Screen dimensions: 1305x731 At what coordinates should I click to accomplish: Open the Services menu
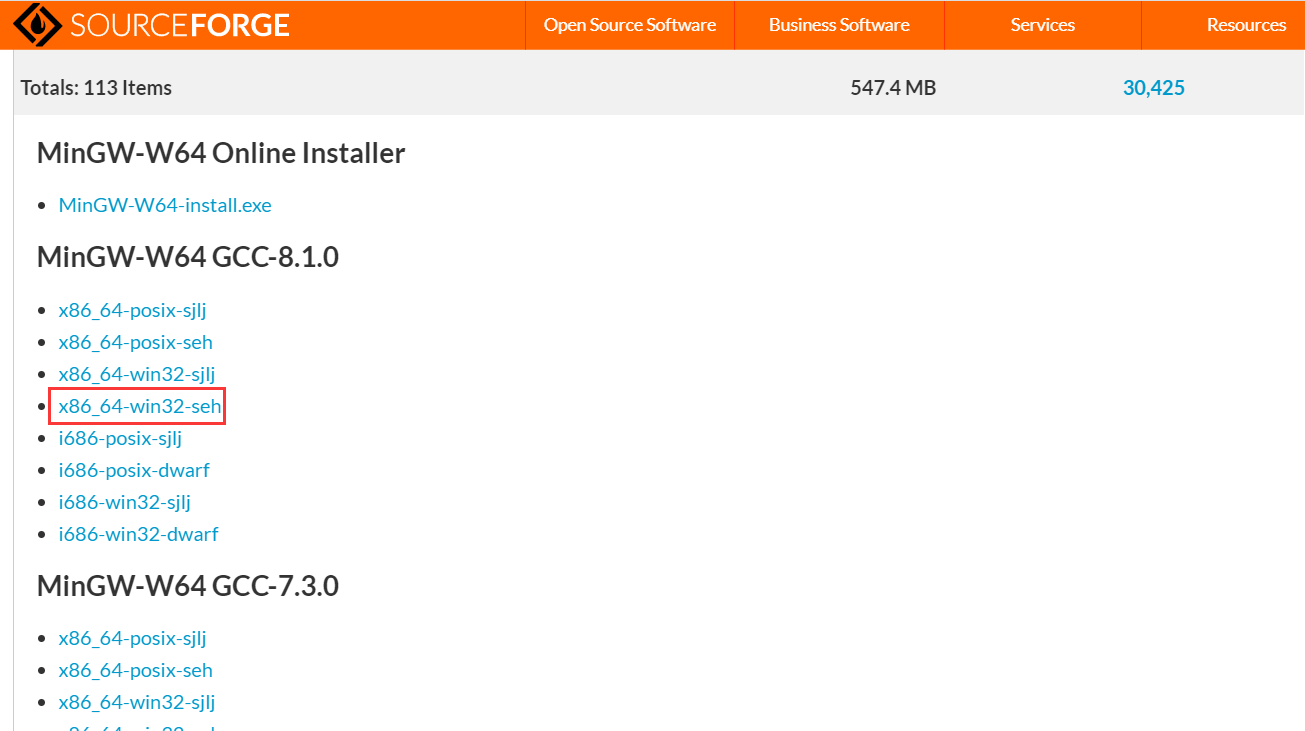1042,24
